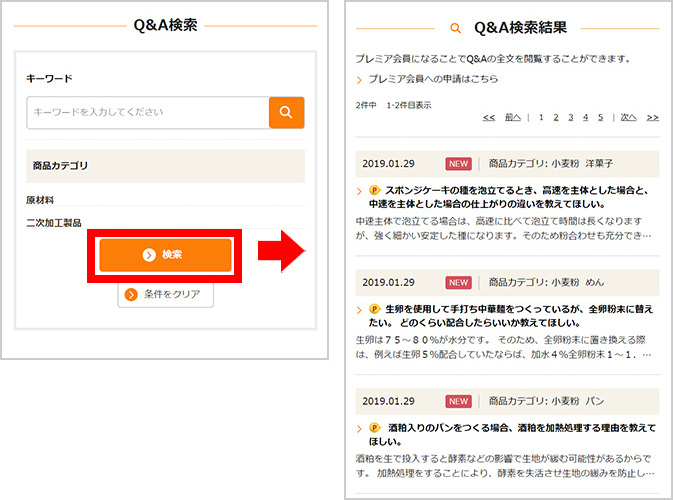Click the premium P icon on raw egg noodle question
The width and height of the screenshot is (673, 500).
[x=375, y=309]
